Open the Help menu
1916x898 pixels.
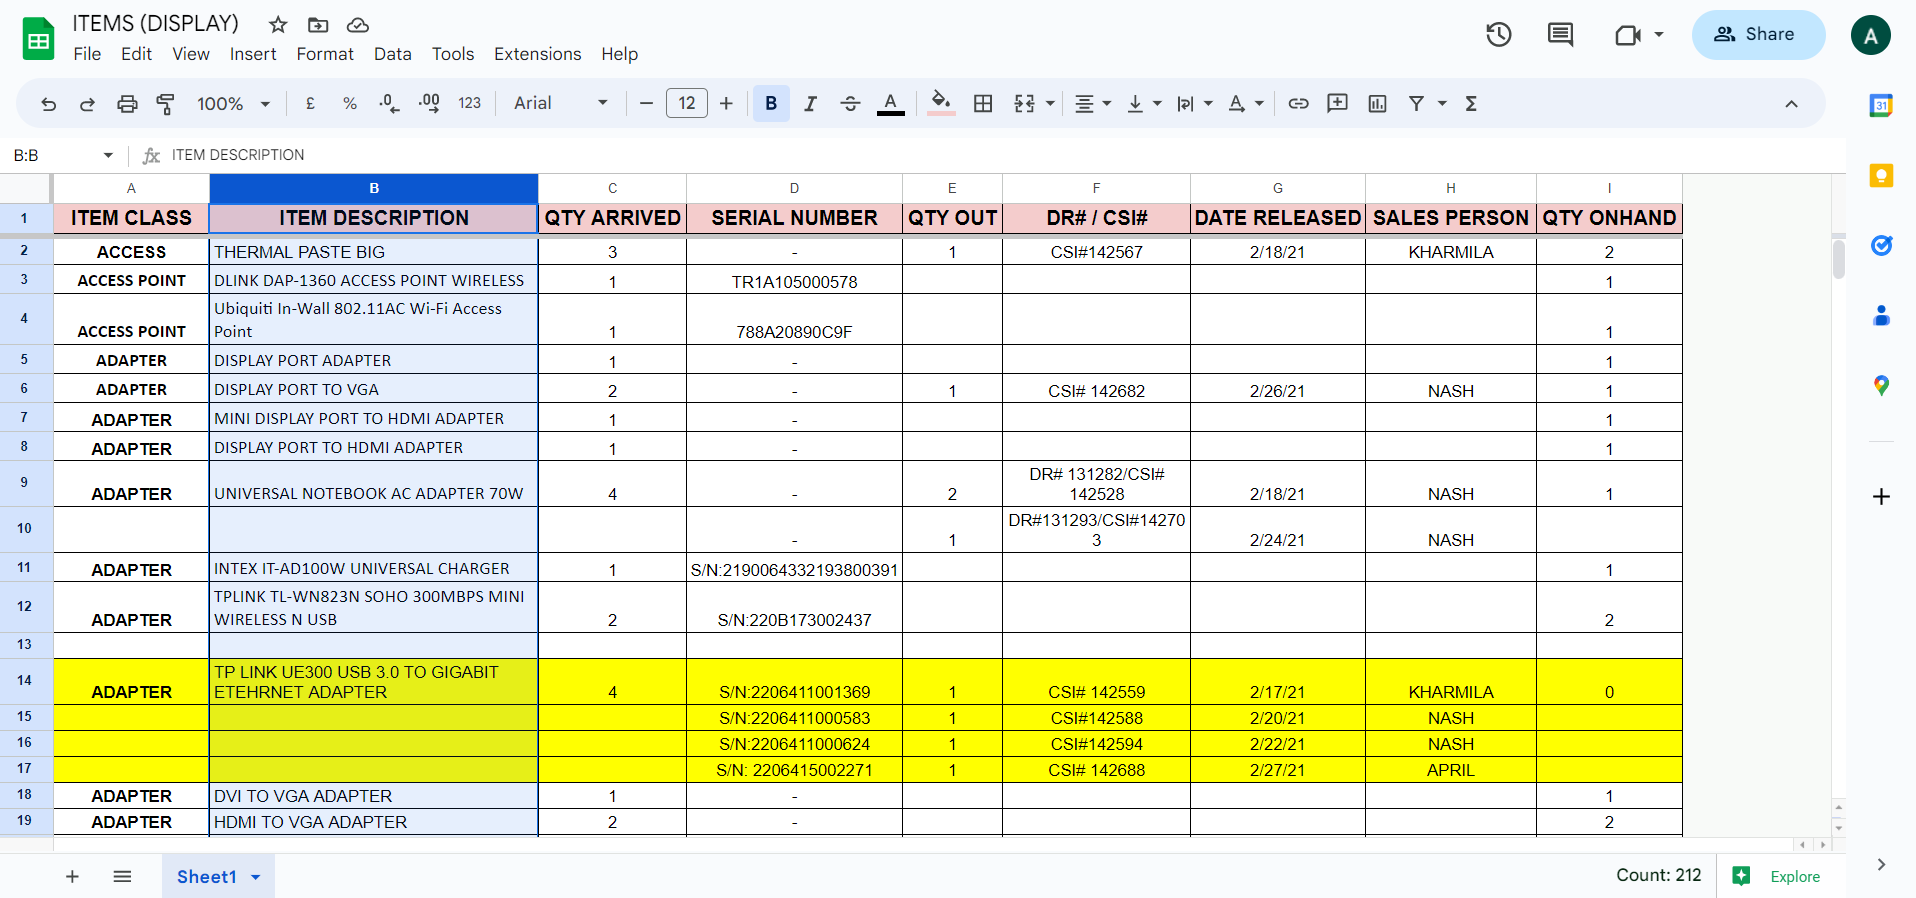coord(619,54)
